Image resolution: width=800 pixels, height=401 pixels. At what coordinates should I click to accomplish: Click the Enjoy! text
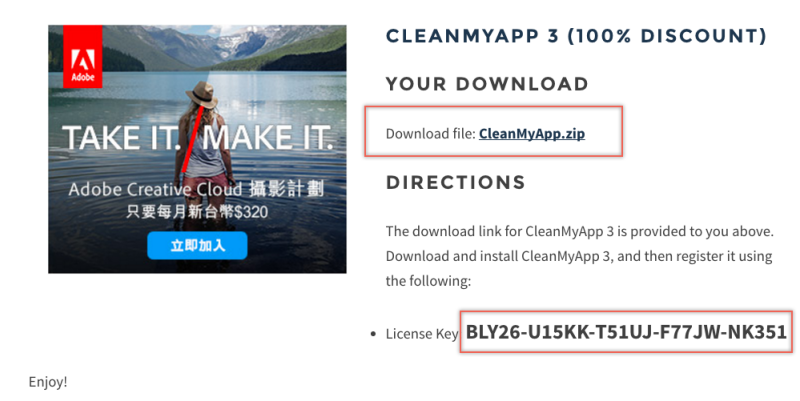pos(48,382)
